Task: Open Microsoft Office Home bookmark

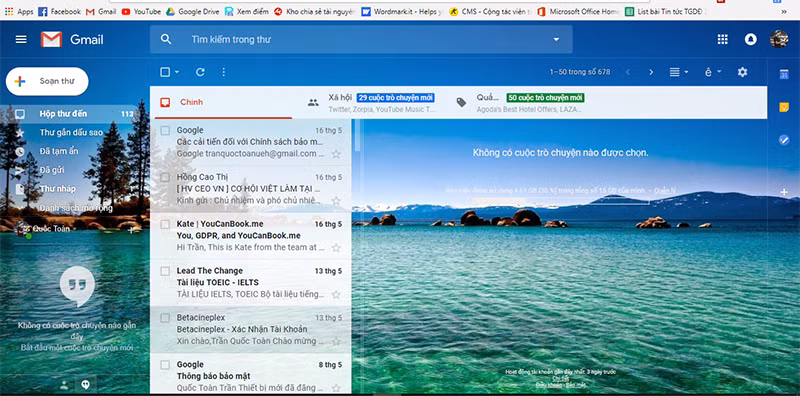Action: (578, 11)
